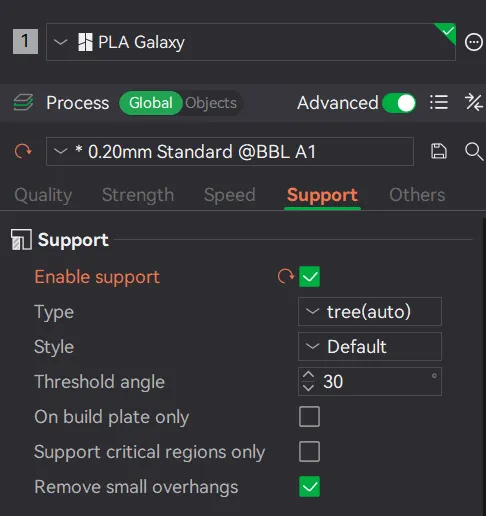486x516 pixels.
Task: Click the filament slot number 1 swatch
Action: coord(25,42)
